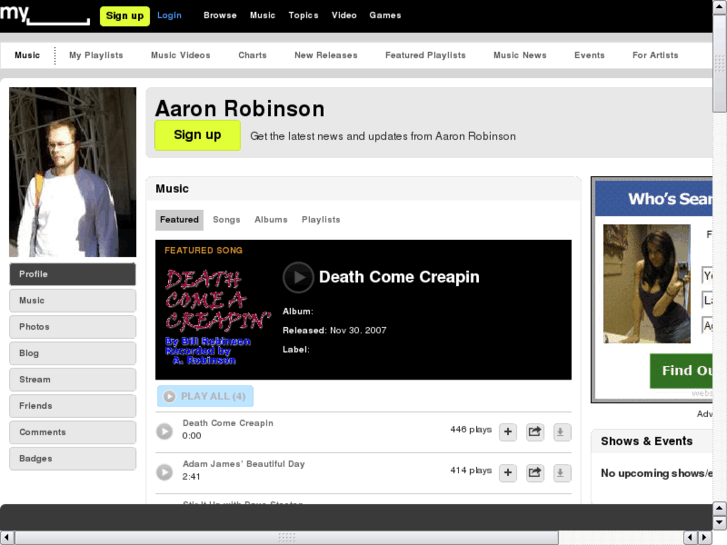The image size is (727, 545).
Task: Click the 446 plays count
Action: point(471,430)
